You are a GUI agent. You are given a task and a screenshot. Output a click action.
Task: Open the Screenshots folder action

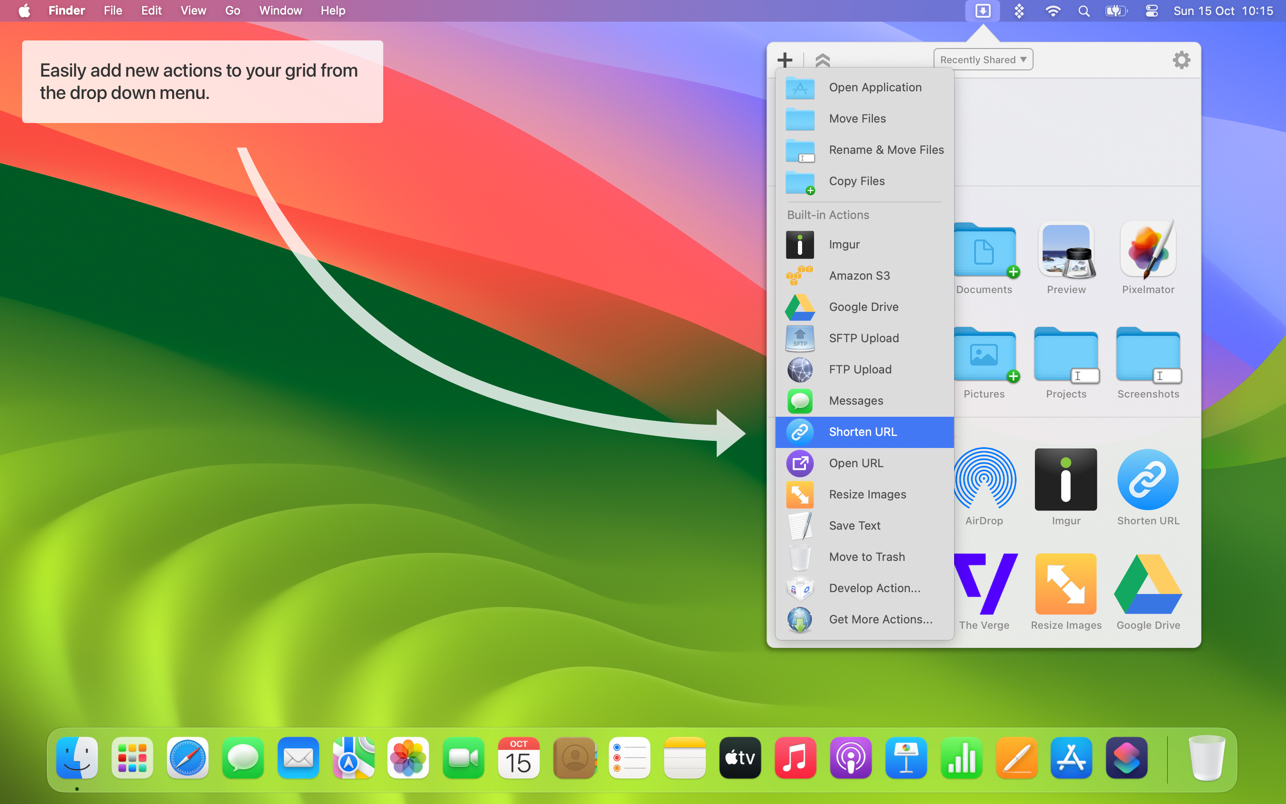1148,355
